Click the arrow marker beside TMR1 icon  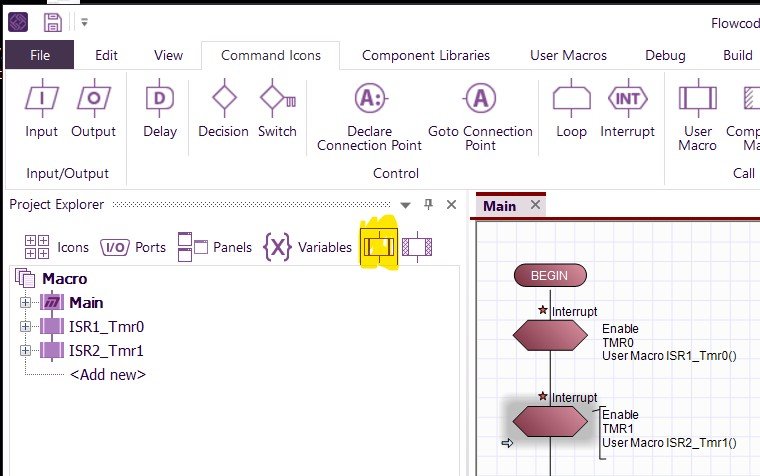pyautogui.click(x=507, y=443)
